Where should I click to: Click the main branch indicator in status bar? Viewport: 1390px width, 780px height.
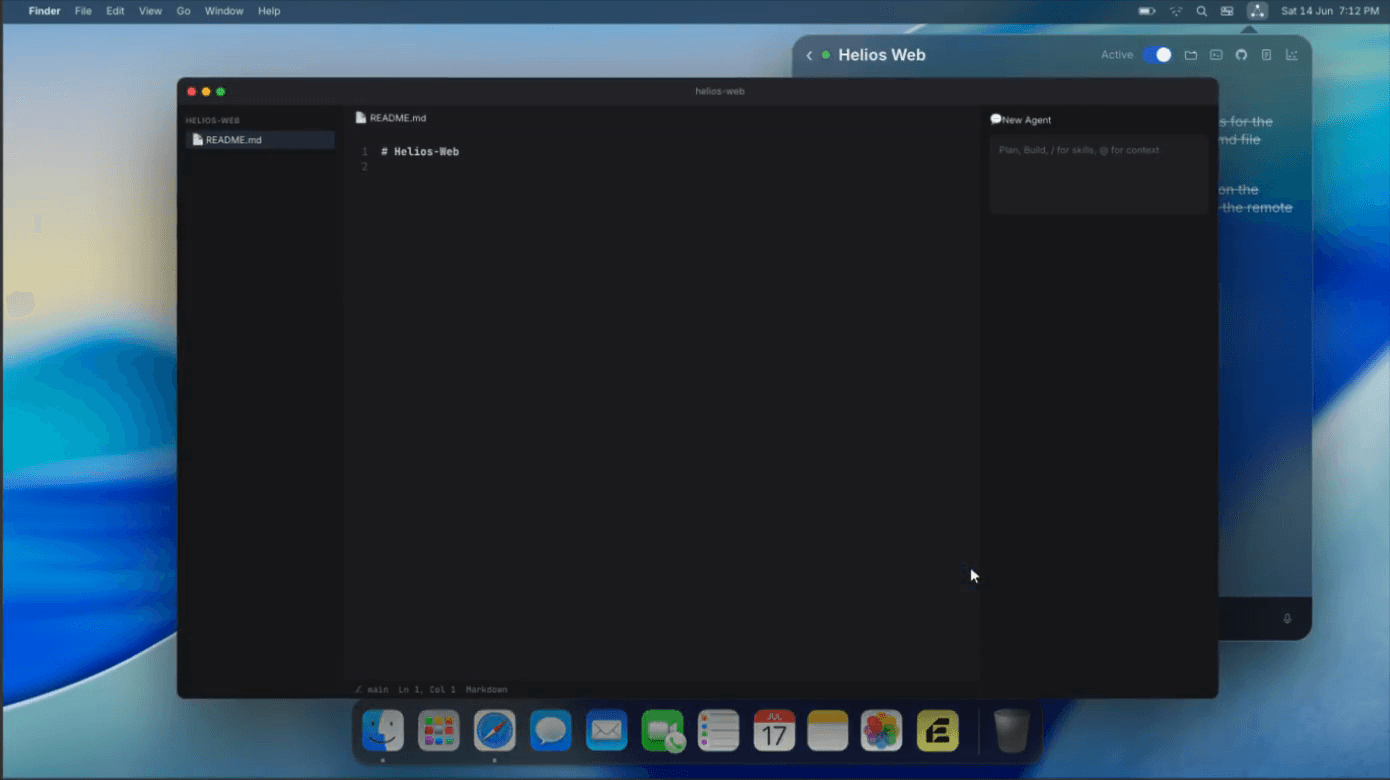coord(372,690)
